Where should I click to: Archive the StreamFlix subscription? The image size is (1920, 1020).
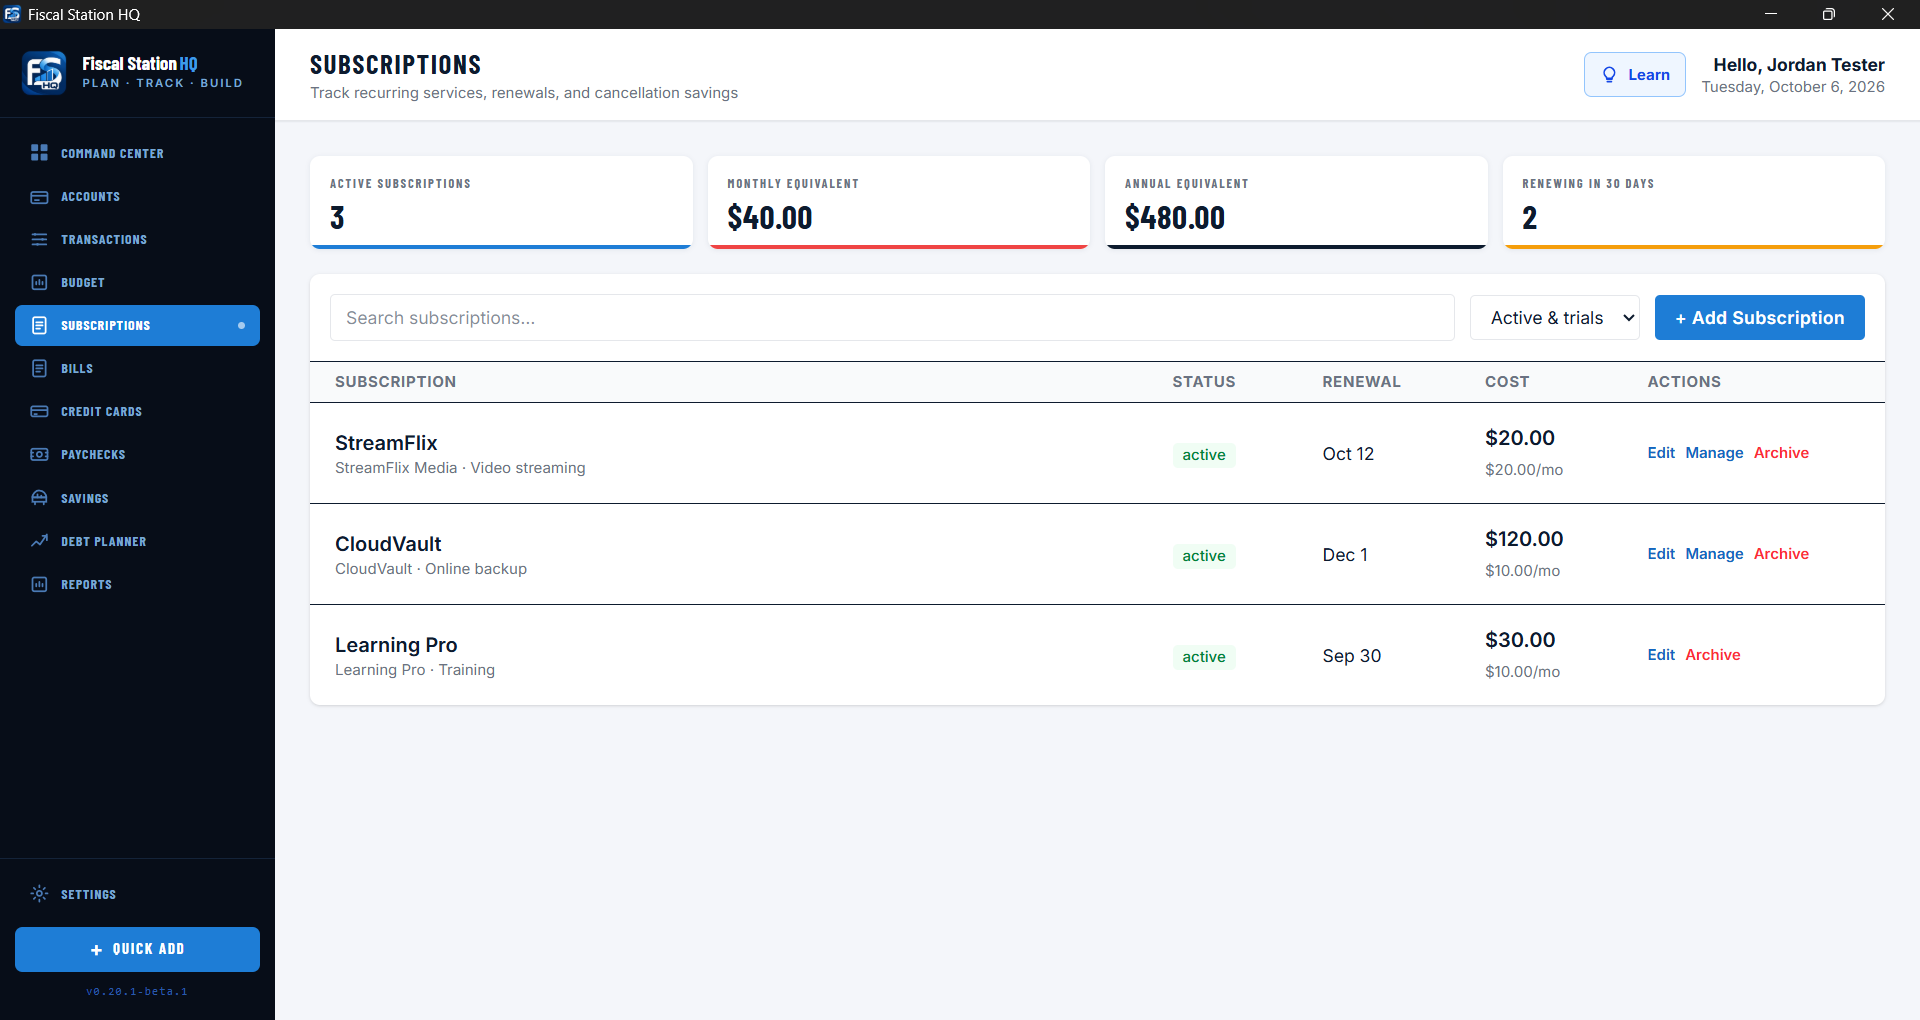coord(1781,453)
